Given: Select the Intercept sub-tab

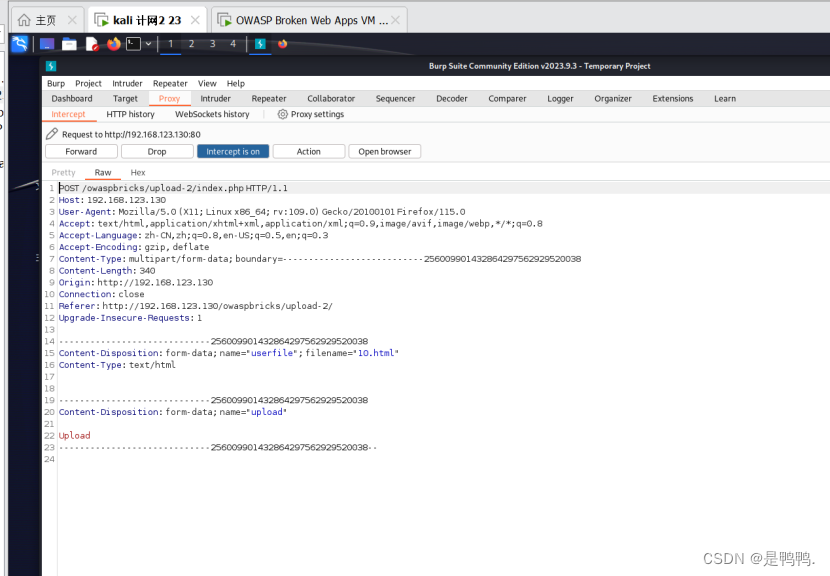Looking at the screenshot, I should point(68,114).
